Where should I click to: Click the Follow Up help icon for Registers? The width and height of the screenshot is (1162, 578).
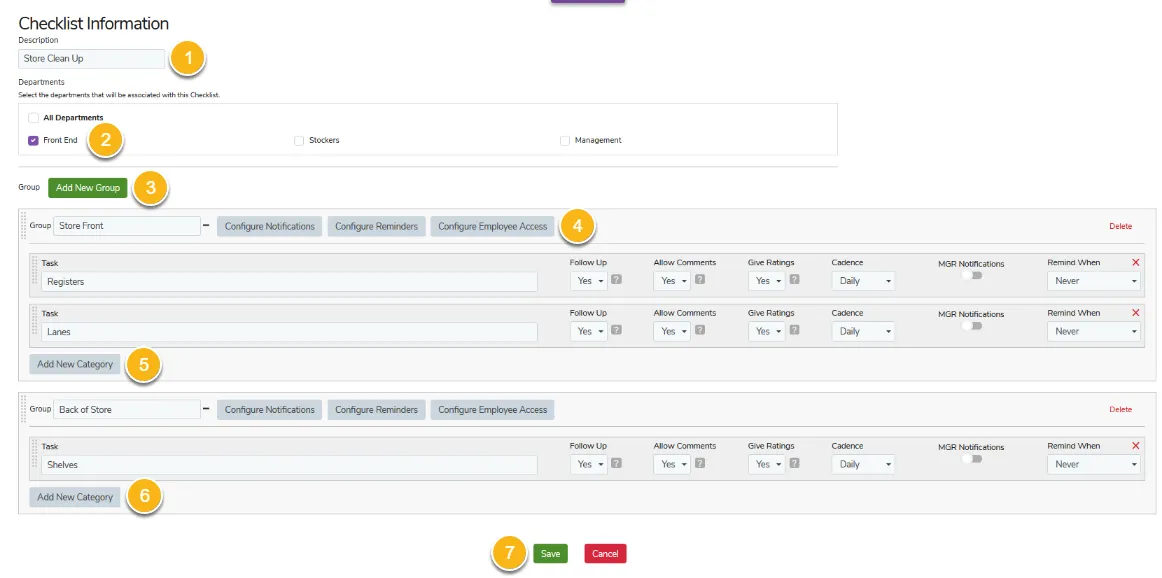click(x=616, y=280)
